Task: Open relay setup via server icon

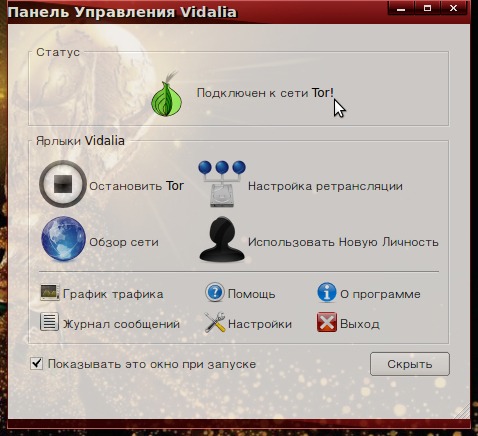Action: coord(222,184)
